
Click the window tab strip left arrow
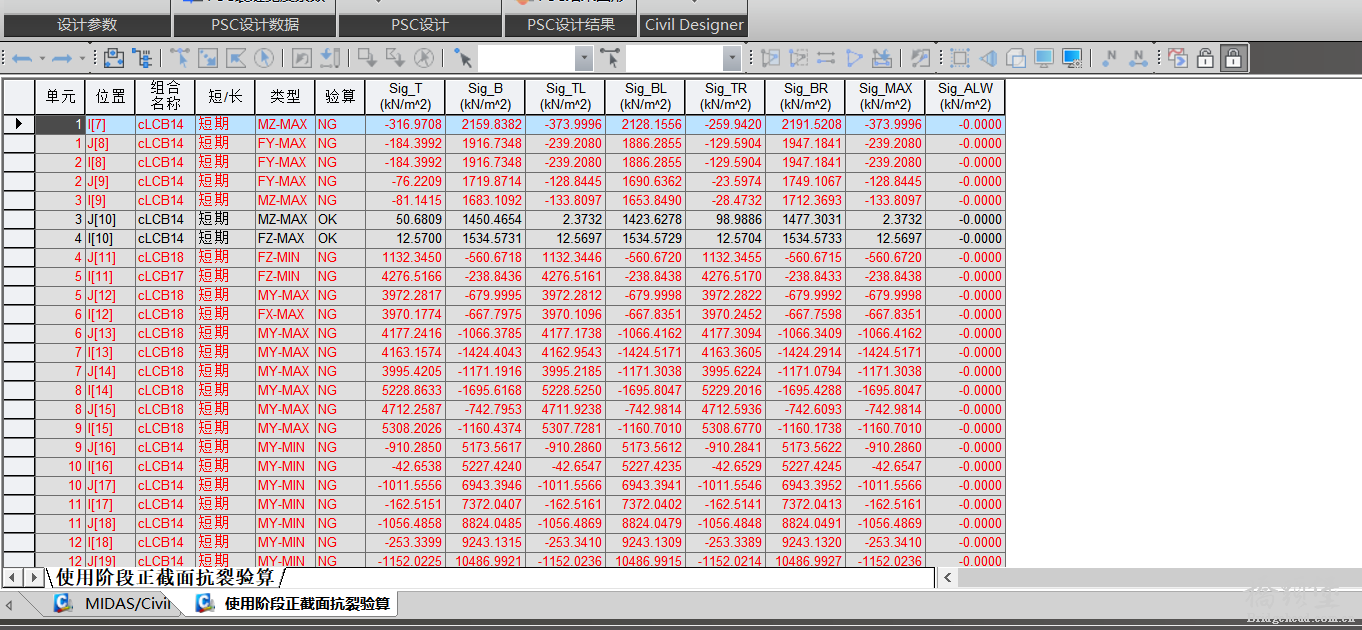(x=9, y=604)
